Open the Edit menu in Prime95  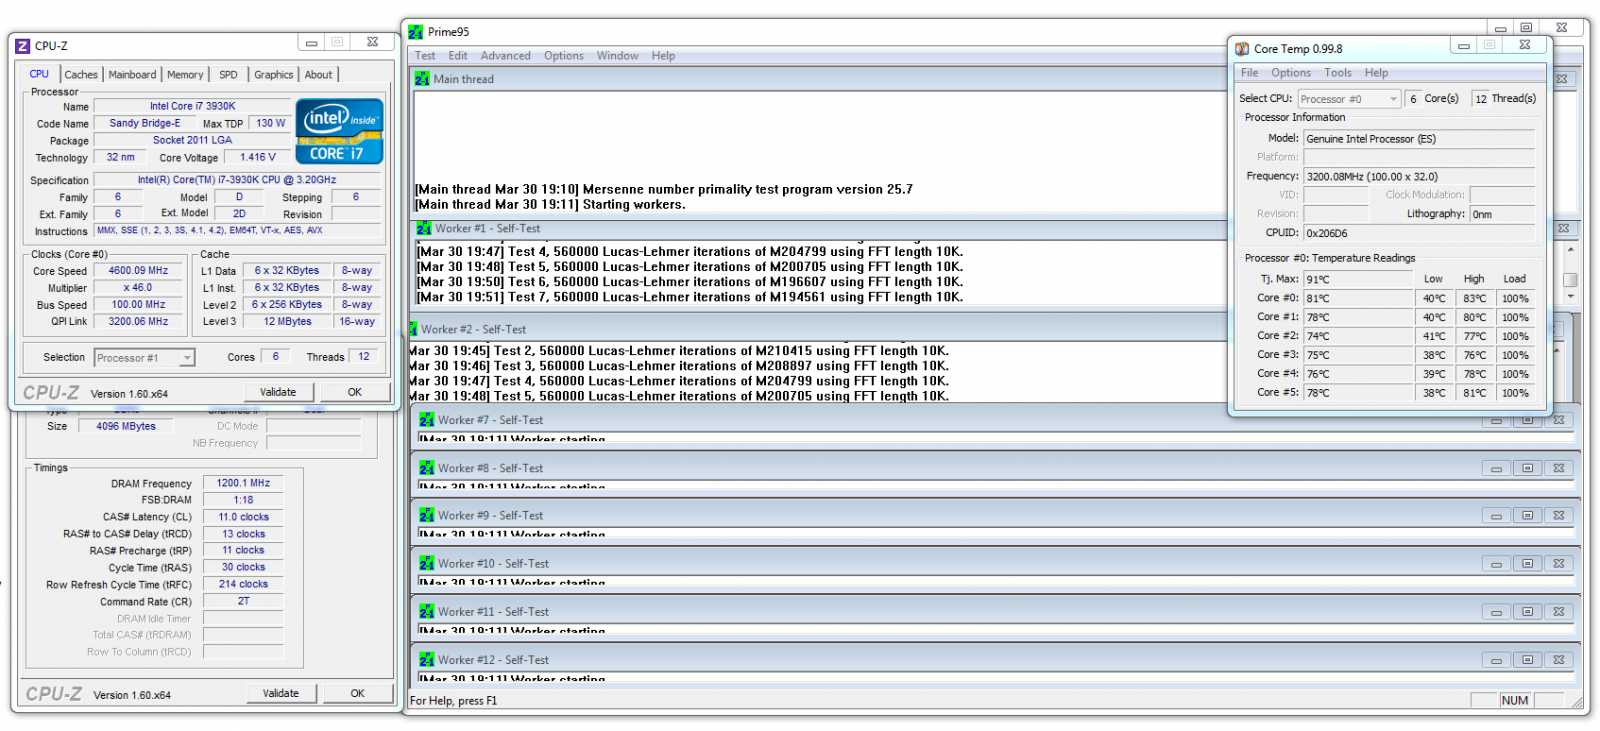[458, 56]
